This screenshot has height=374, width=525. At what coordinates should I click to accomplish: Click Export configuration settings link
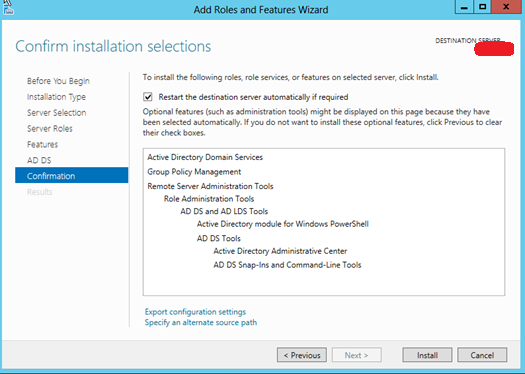[195, 312]
